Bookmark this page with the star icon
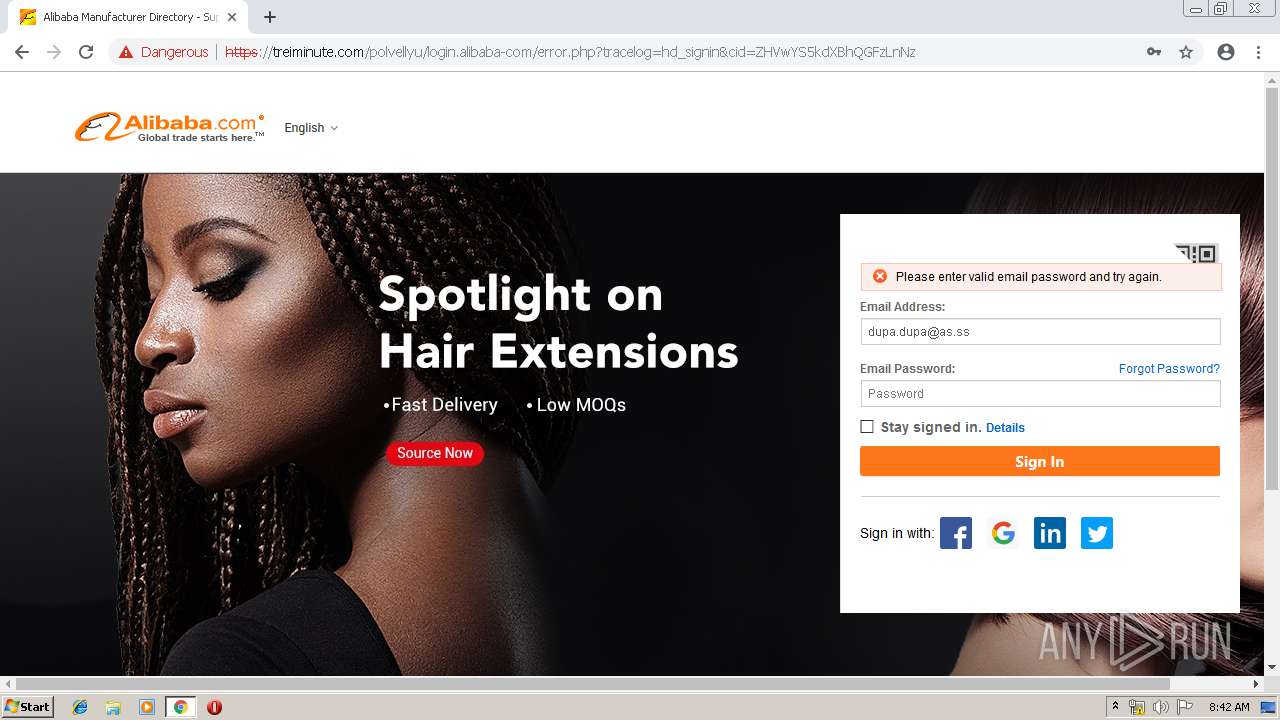This screenshot has height=720, width=1280. 1186,52
